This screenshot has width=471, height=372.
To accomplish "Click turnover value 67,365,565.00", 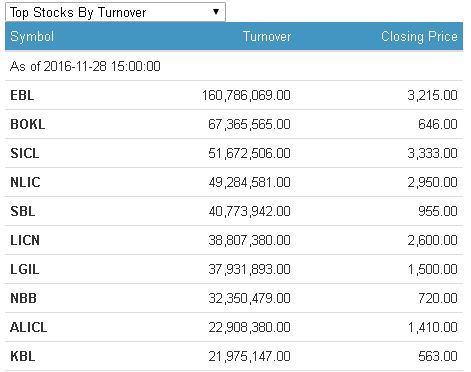I will point(249,124).
